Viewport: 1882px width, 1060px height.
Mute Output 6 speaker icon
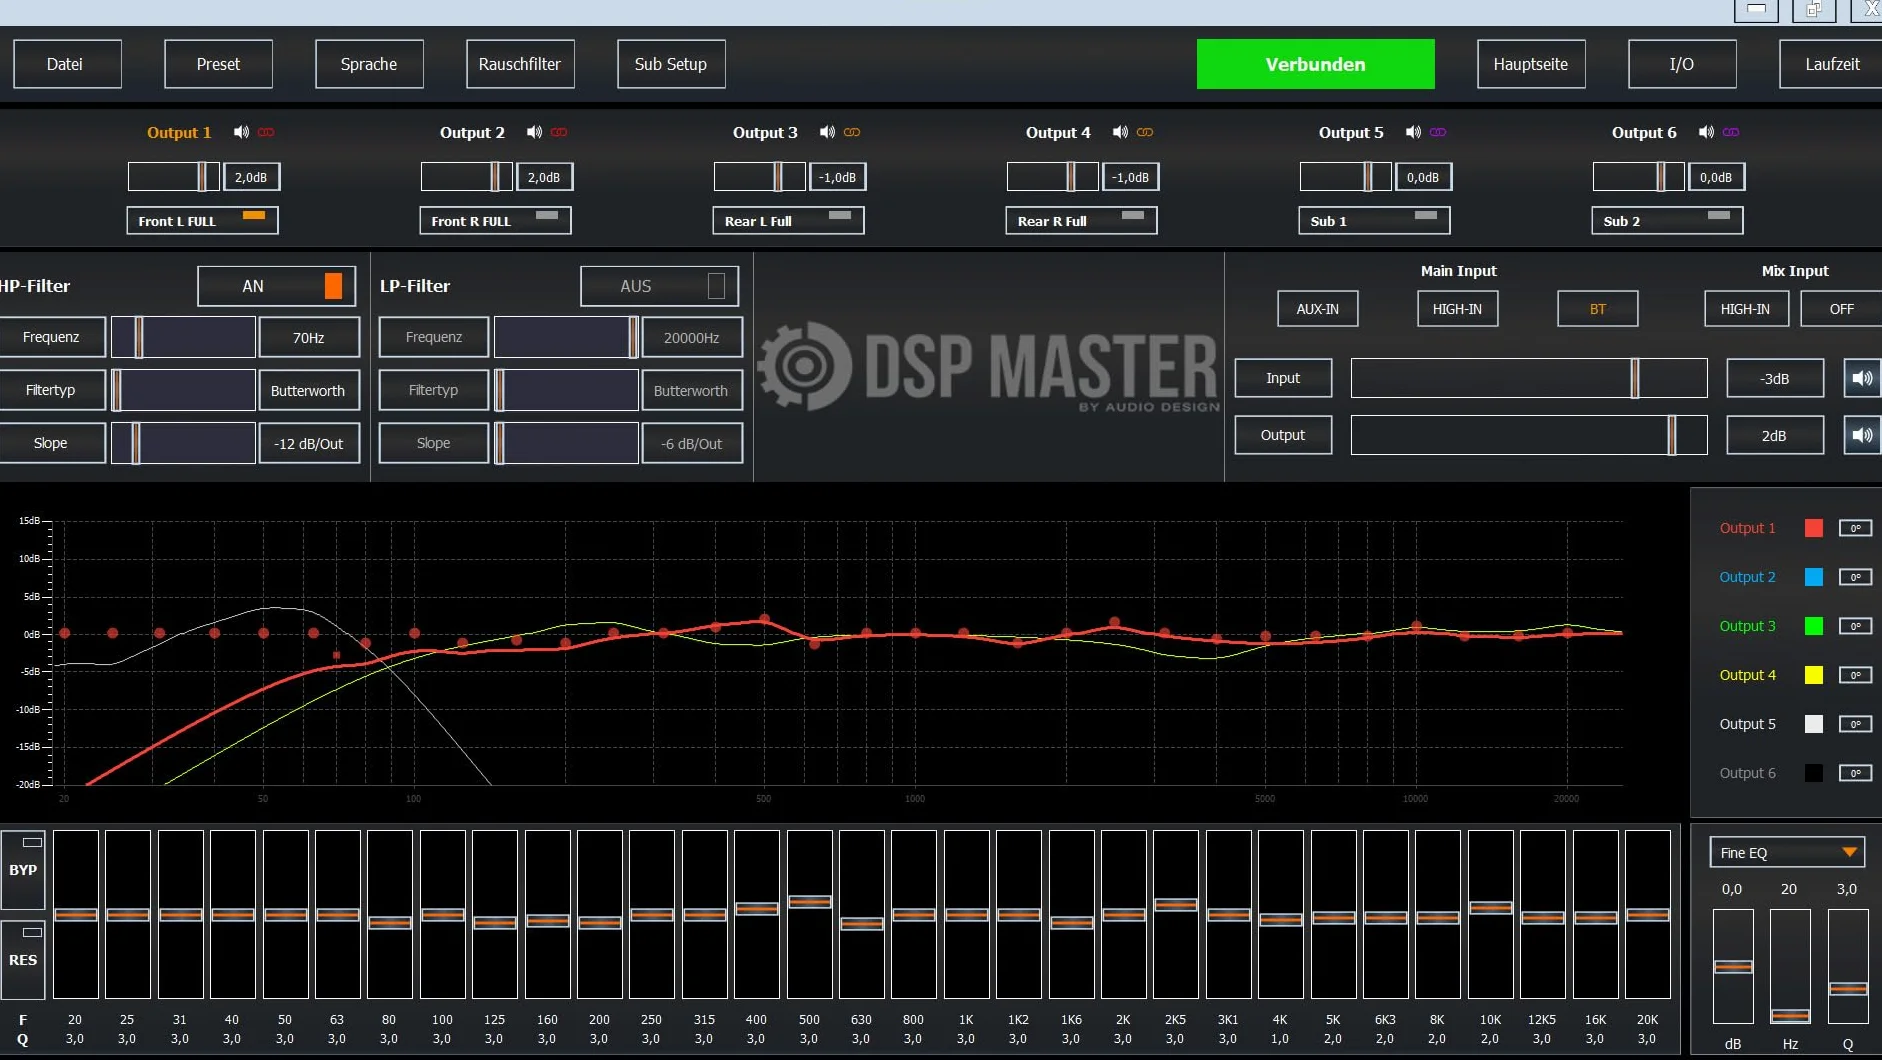point(1706,132)
